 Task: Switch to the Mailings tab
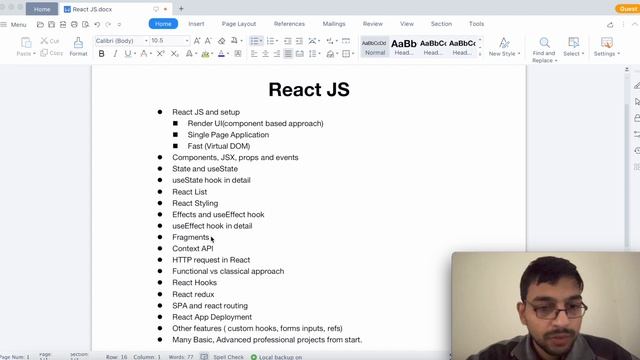[334, 24]
